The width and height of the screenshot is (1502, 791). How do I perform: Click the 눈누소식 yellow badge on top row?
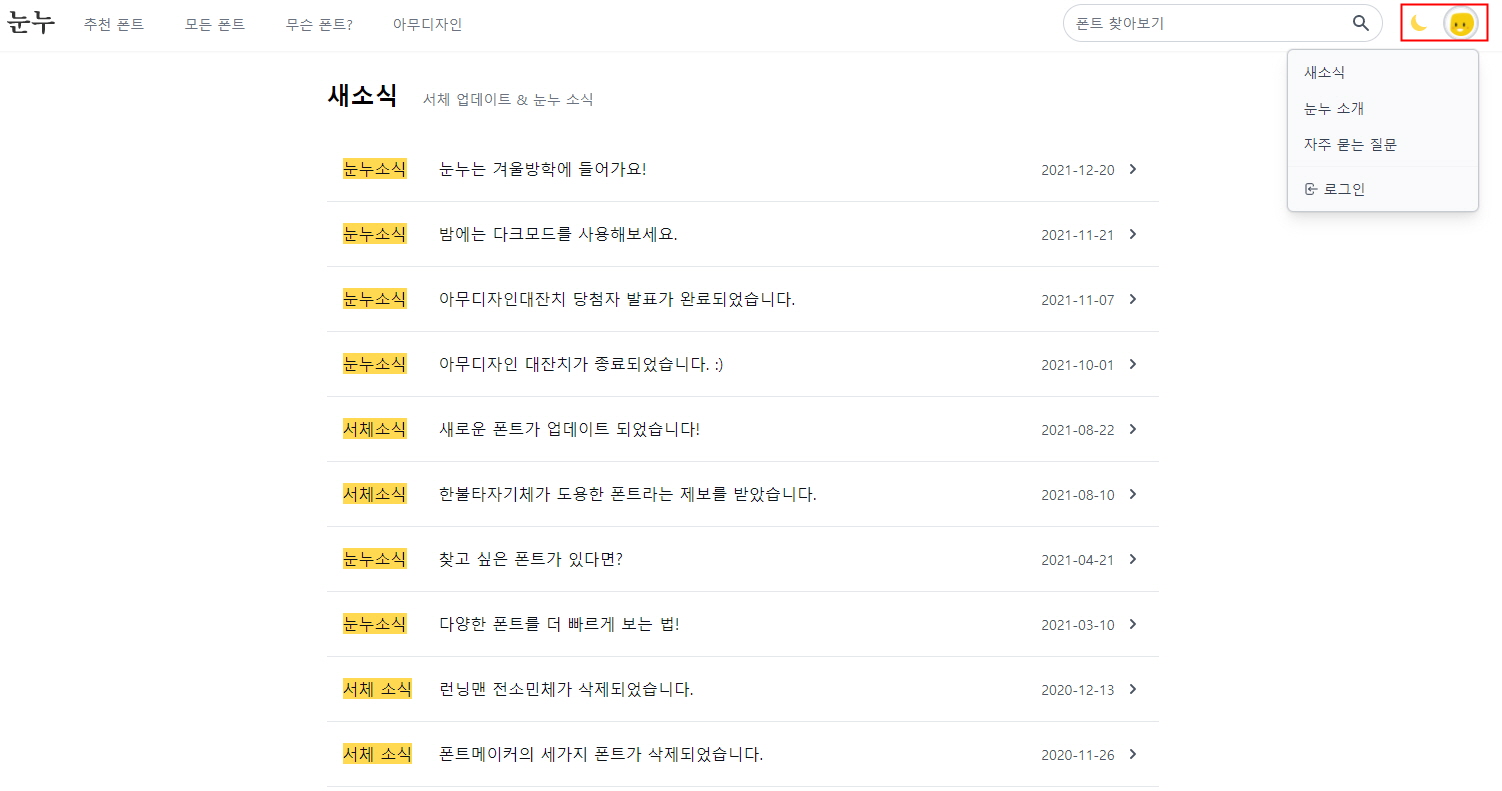(x=374, y=169)
